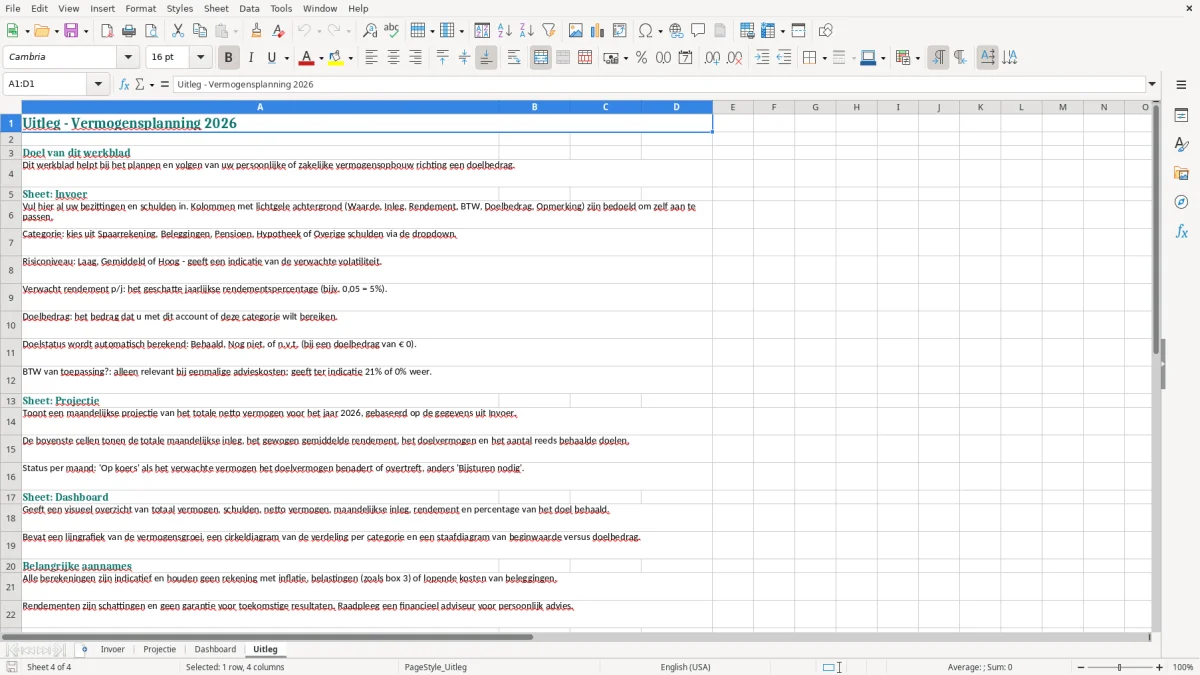
Task: Open the Borders dropdown arrow
Action: tap(823, 58)
